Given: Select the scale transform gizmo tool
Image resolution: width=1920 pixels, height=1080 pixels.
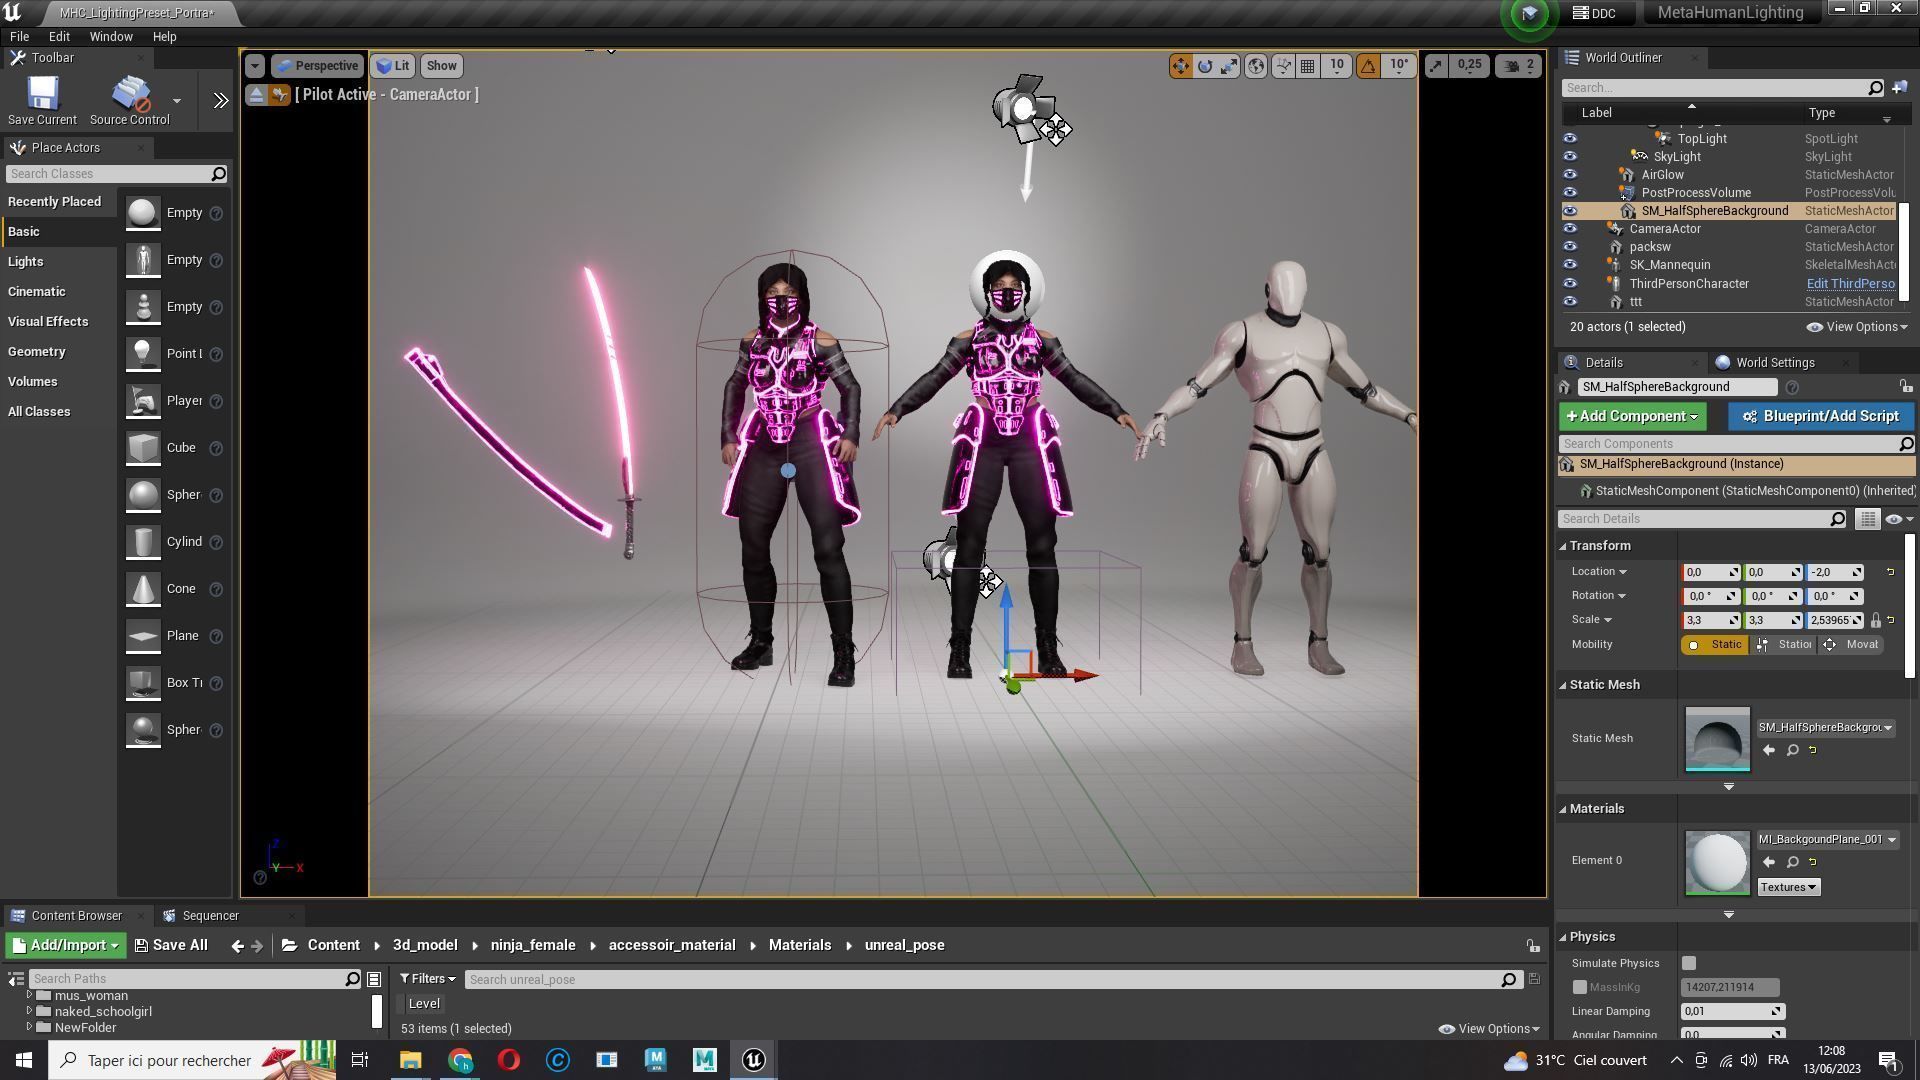Looking at the screenshot, I should 1229,66.
